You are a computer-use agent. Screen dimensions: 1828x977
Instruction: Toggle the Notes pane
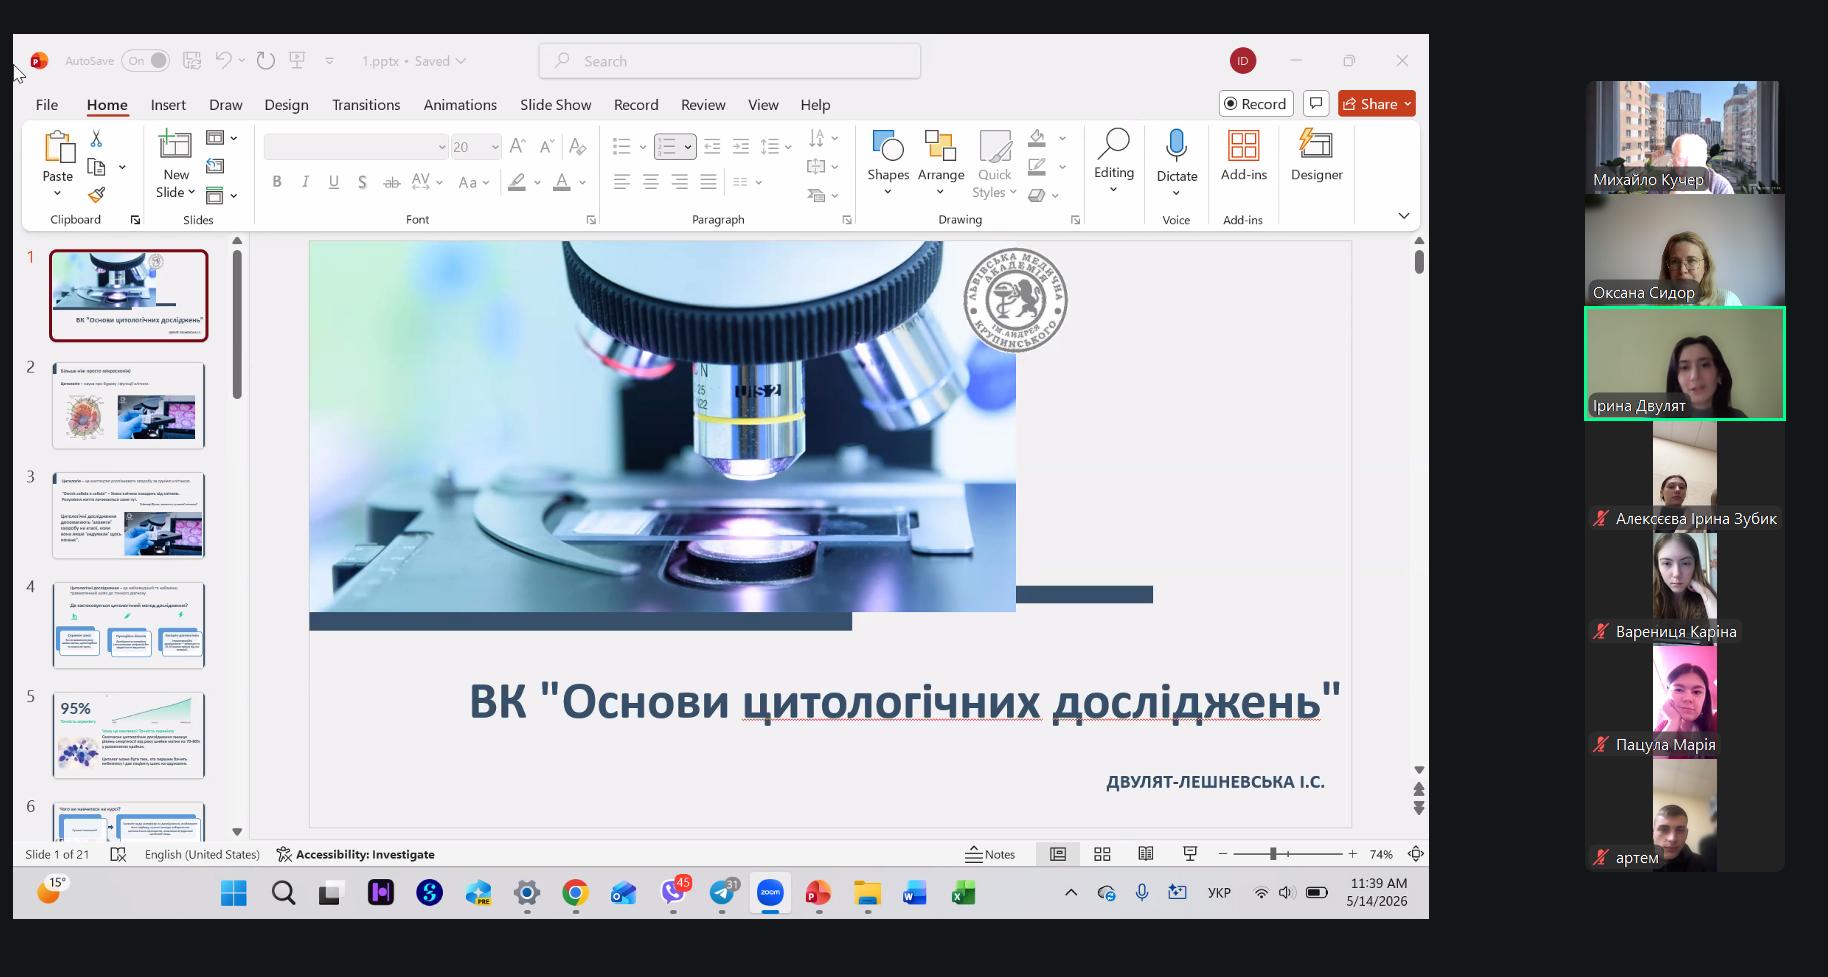990,854
